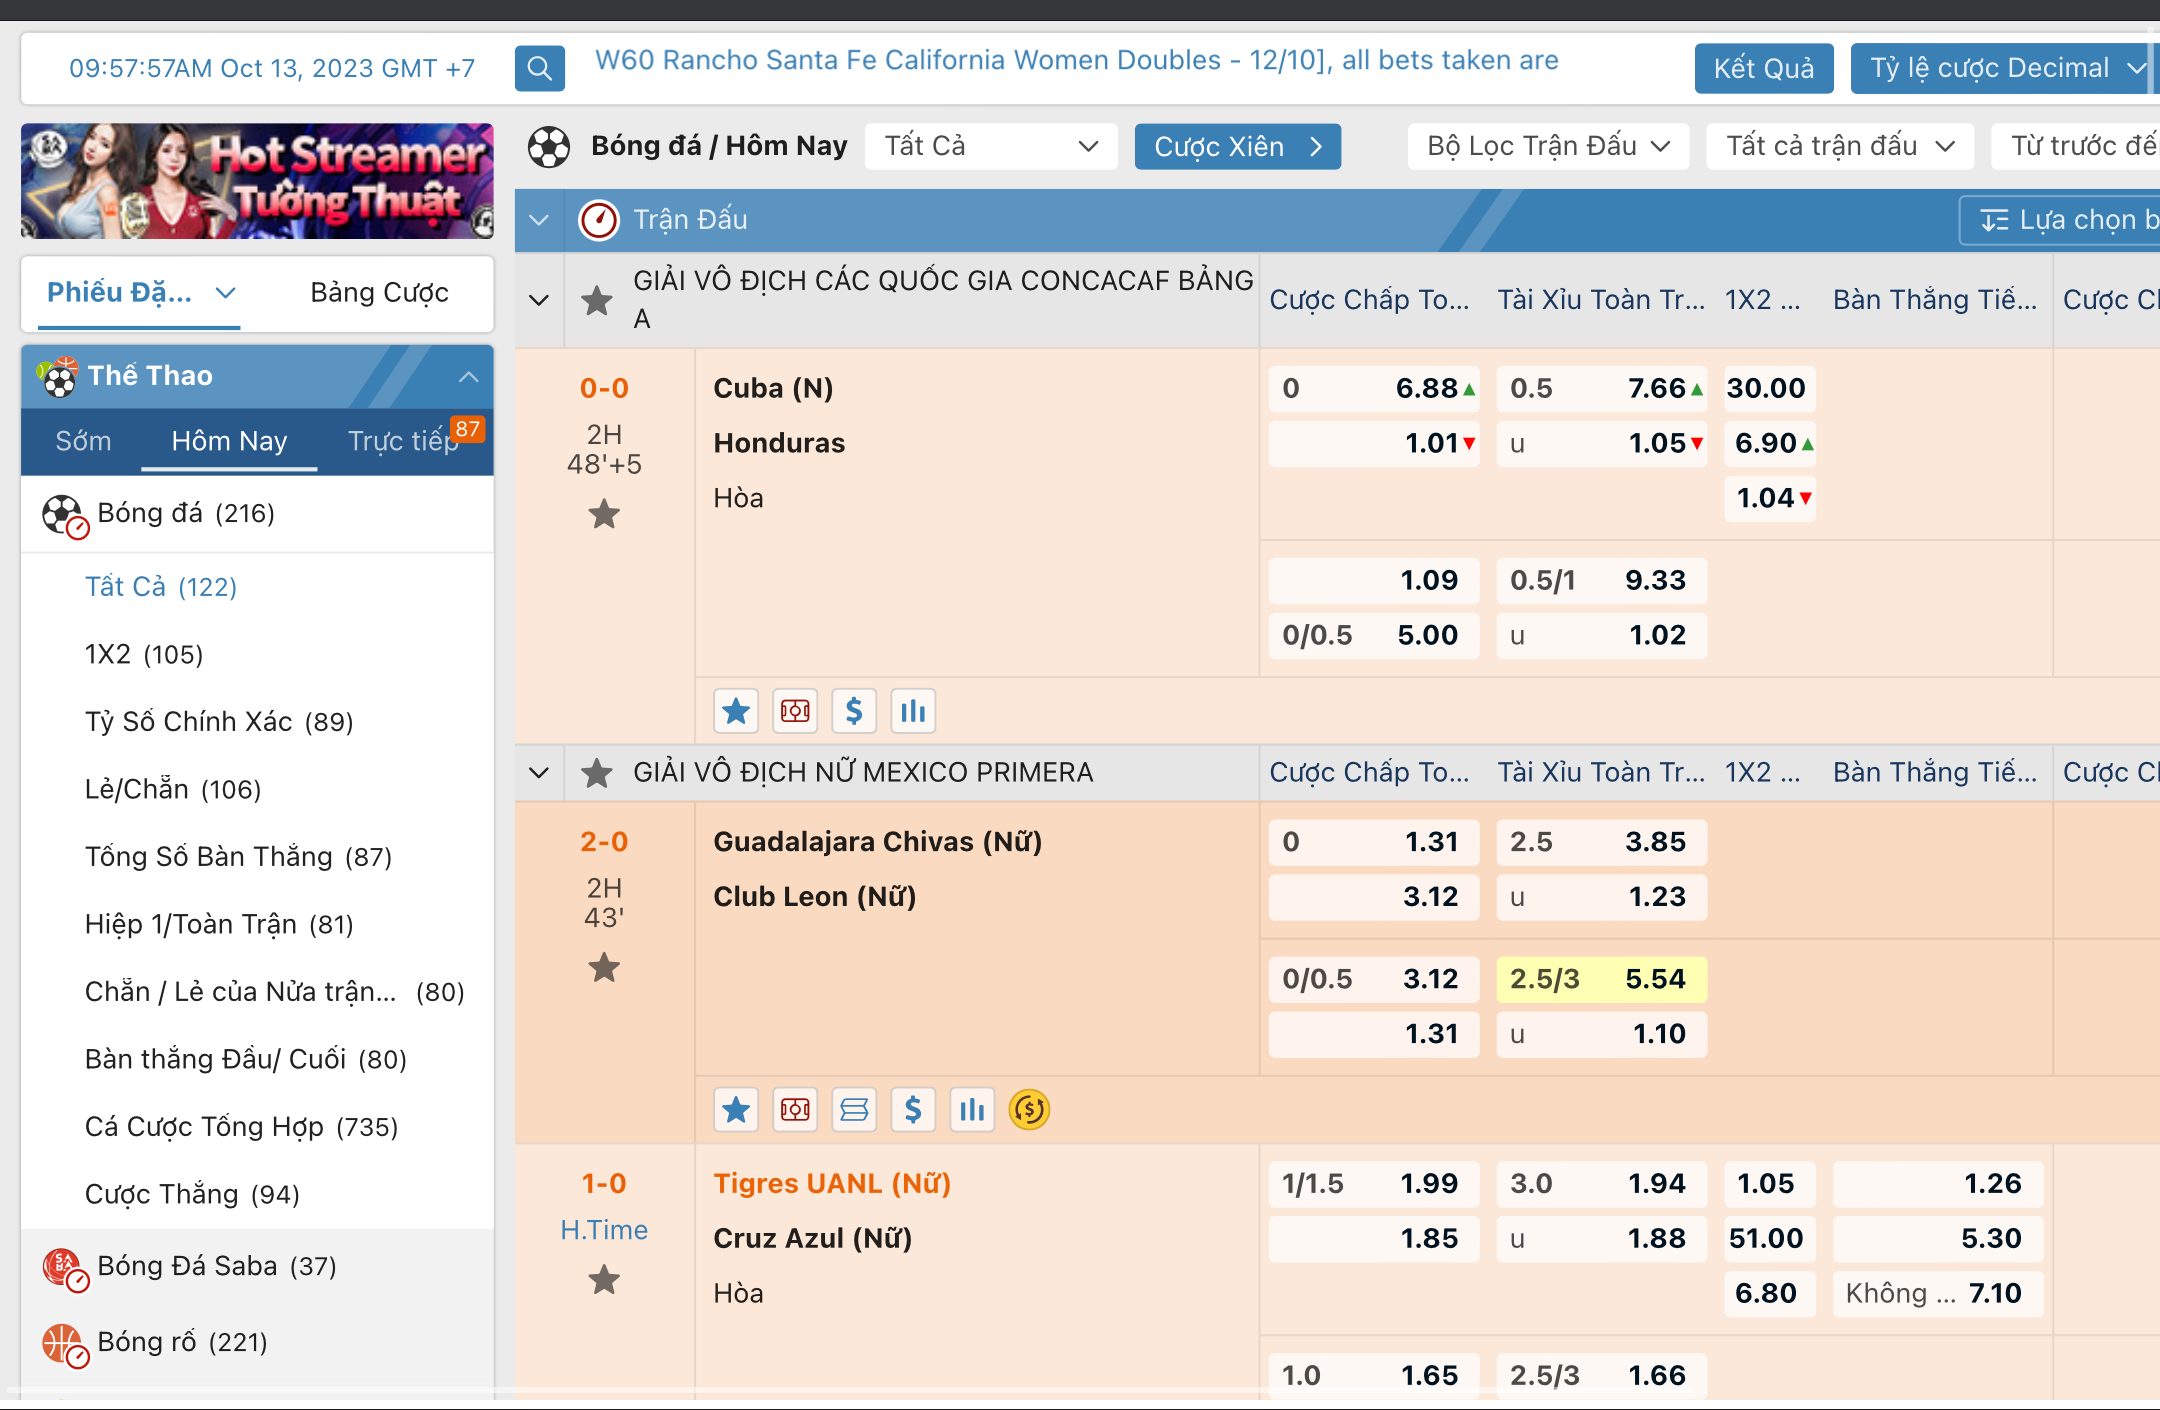2160x1410 pixels.
Task: Click the Sớm early matches tab
Action: pos(83,441)
